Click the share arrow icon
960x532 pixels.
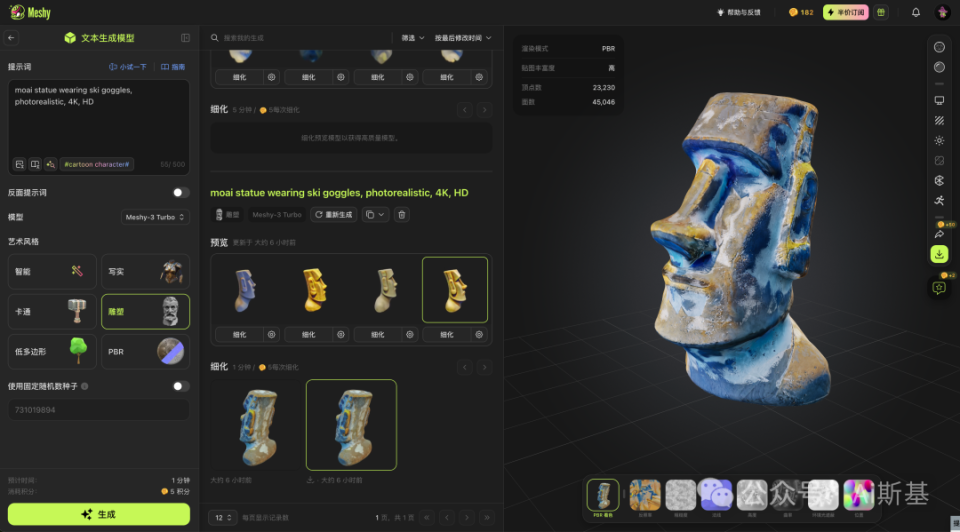point(939,234)
